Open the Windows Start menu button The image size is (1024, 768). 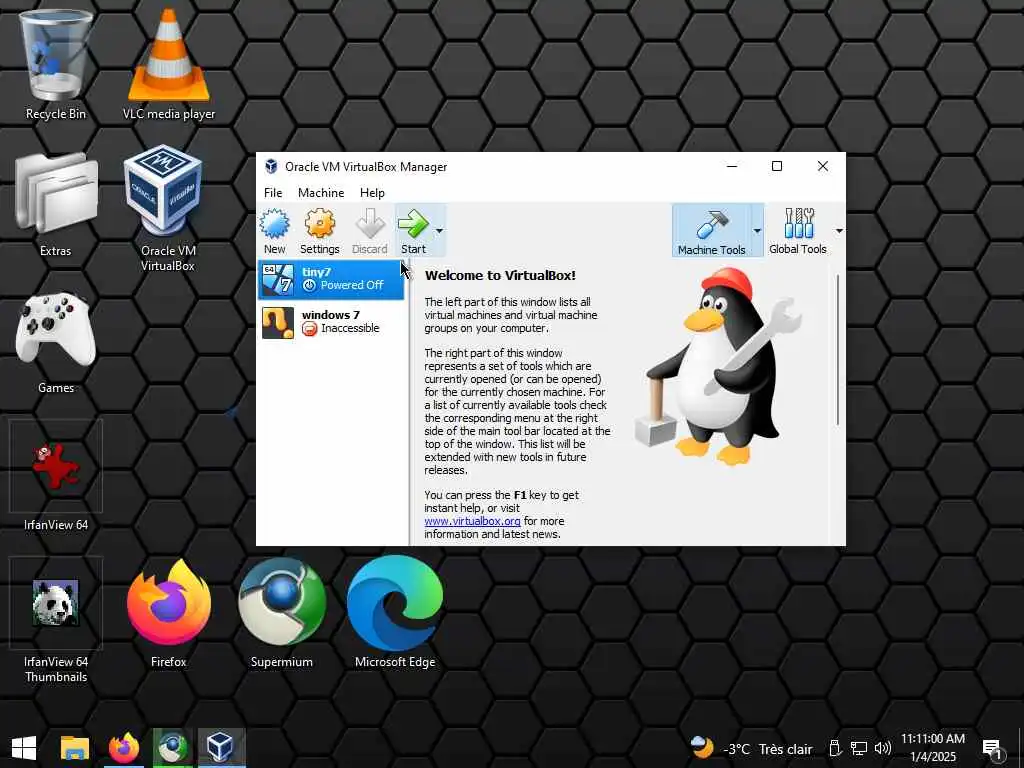click(24, 748)
